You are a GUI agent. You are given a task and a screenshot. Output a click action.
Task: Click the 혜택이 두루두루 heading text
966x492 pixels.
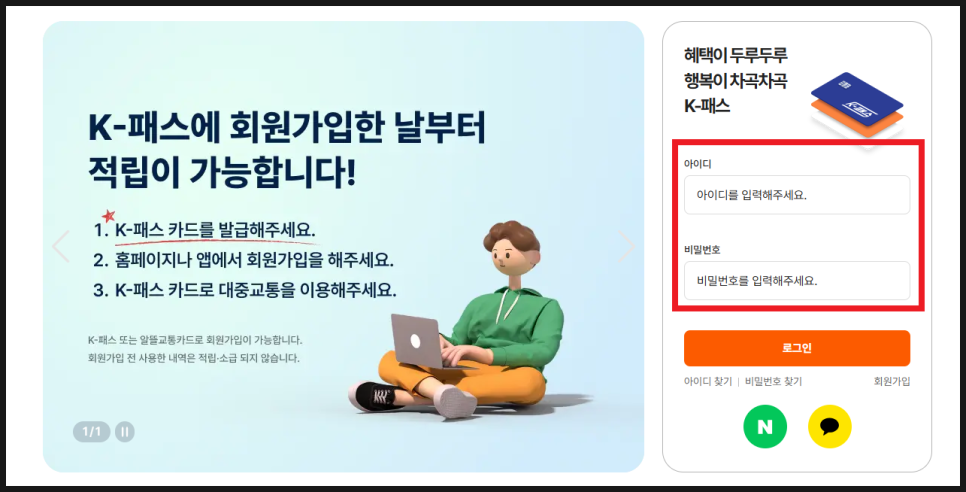[x=736, y=55]
